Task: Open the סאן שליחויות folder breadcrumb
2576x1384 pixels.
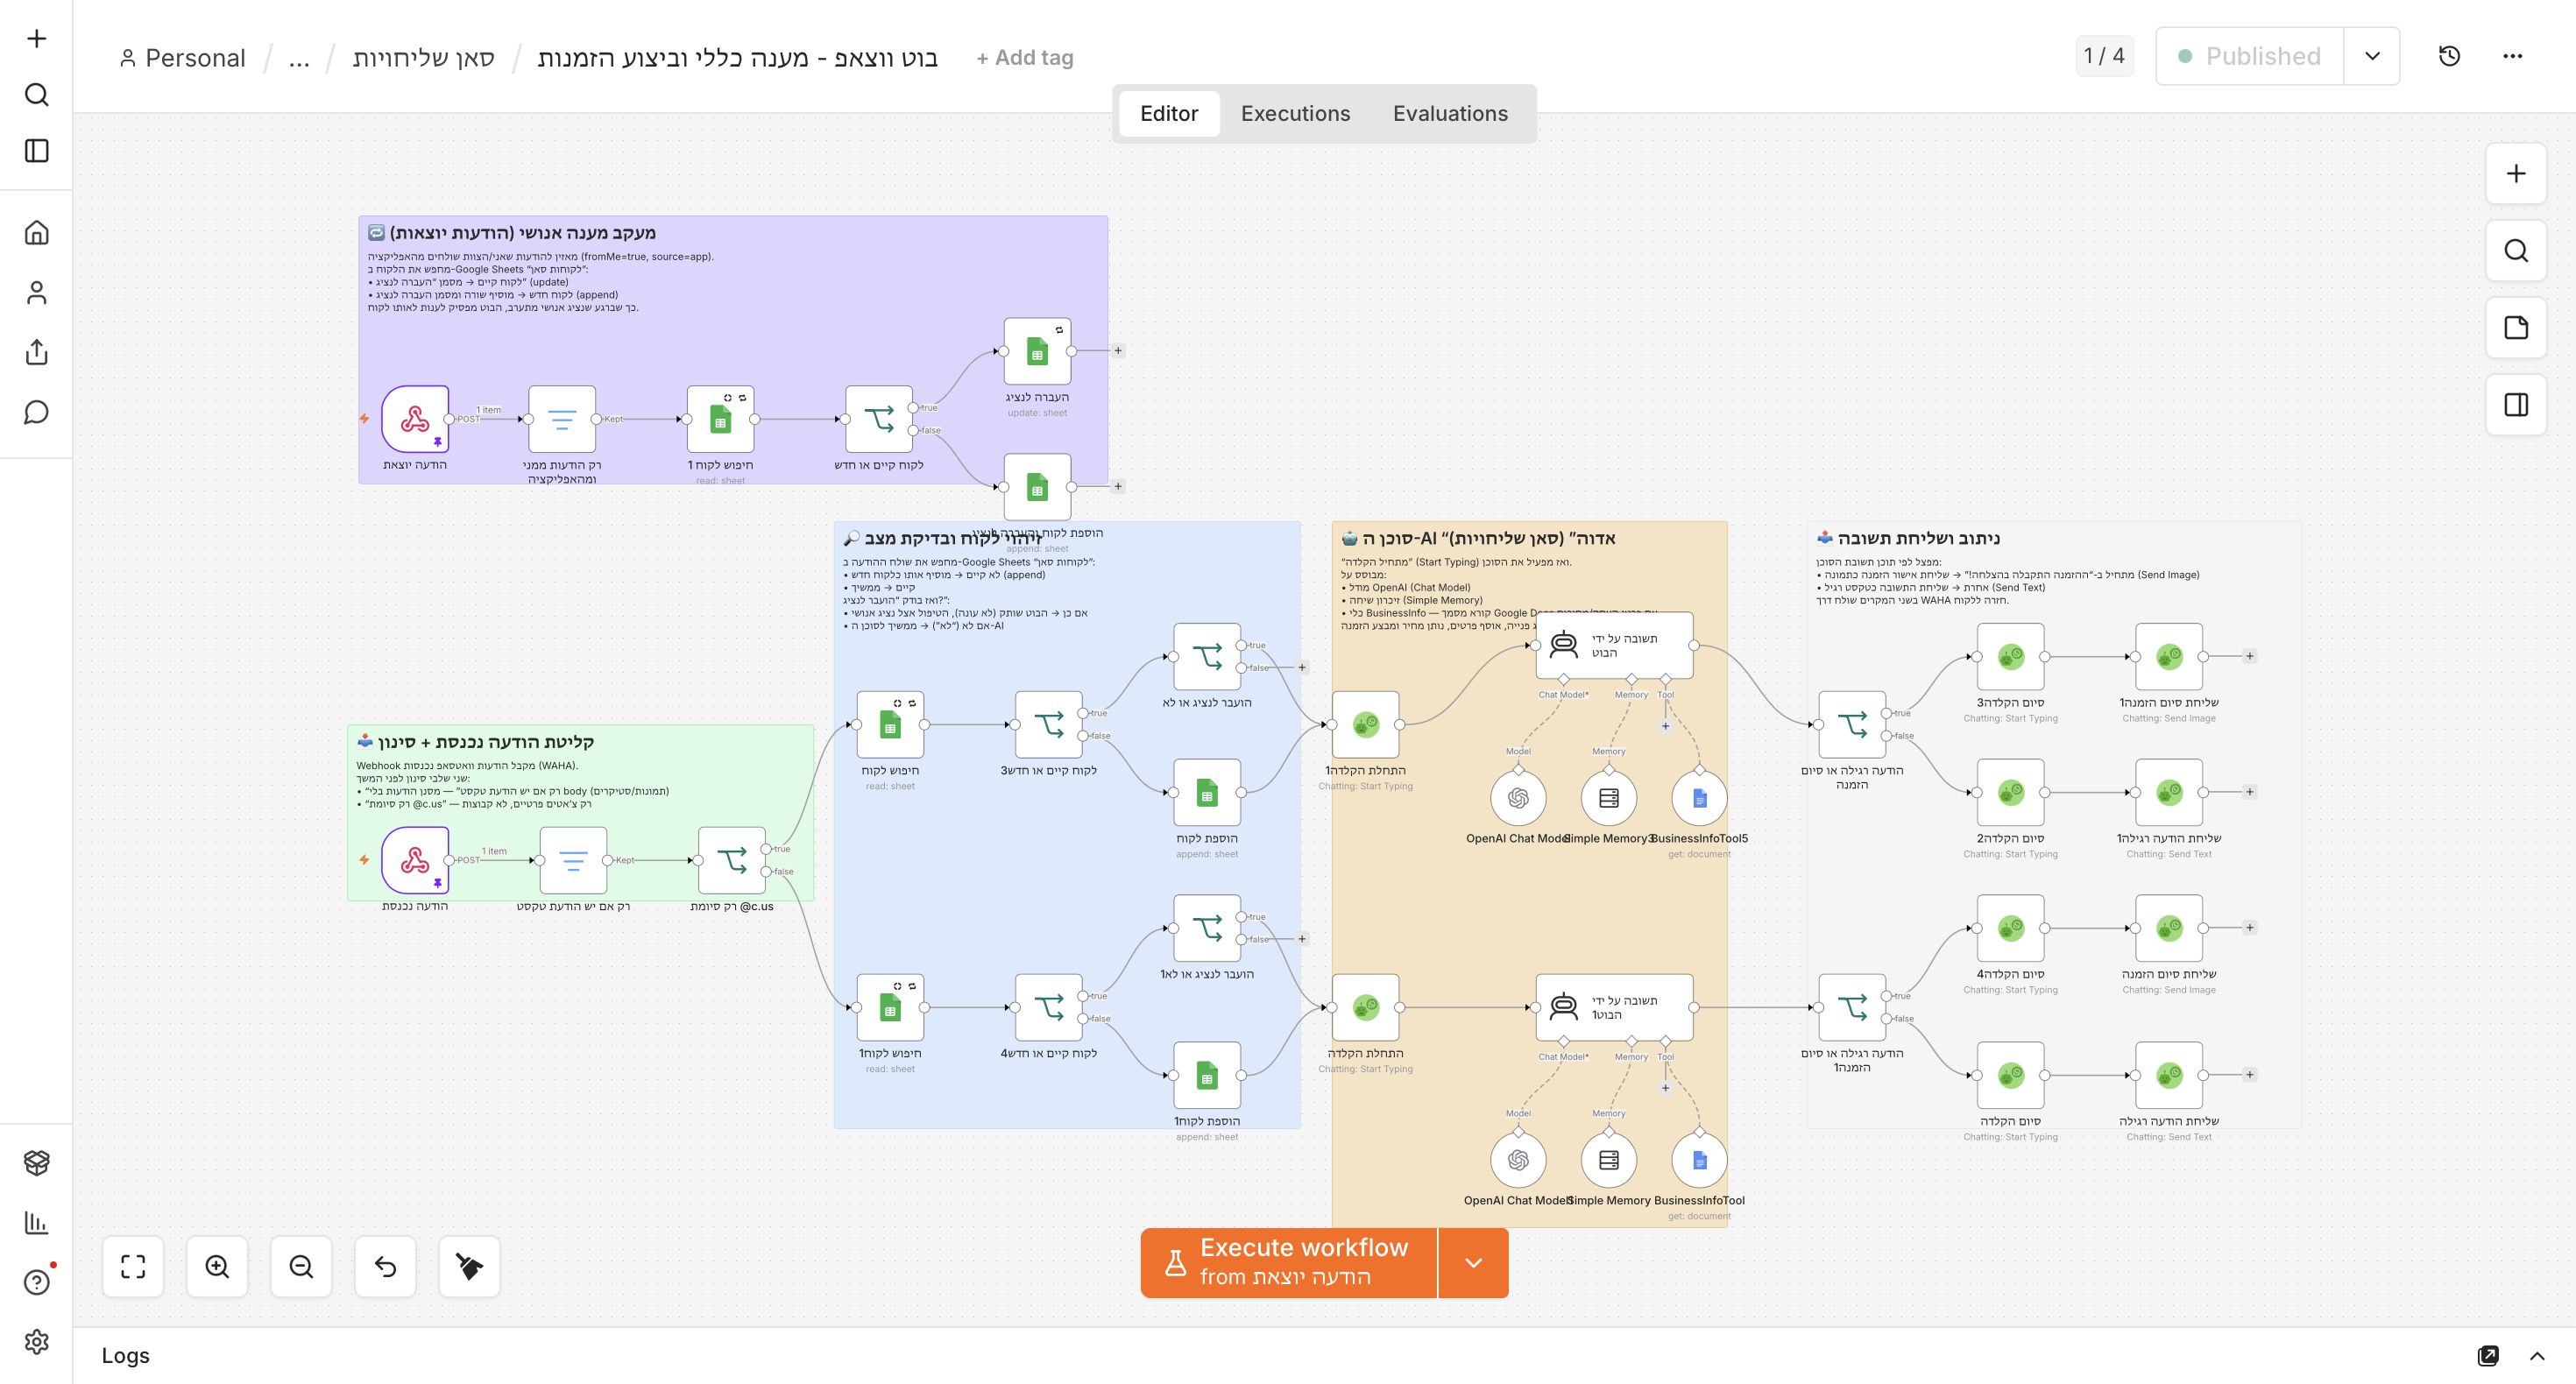Action: pyautogui.click(x=424, y=58)
